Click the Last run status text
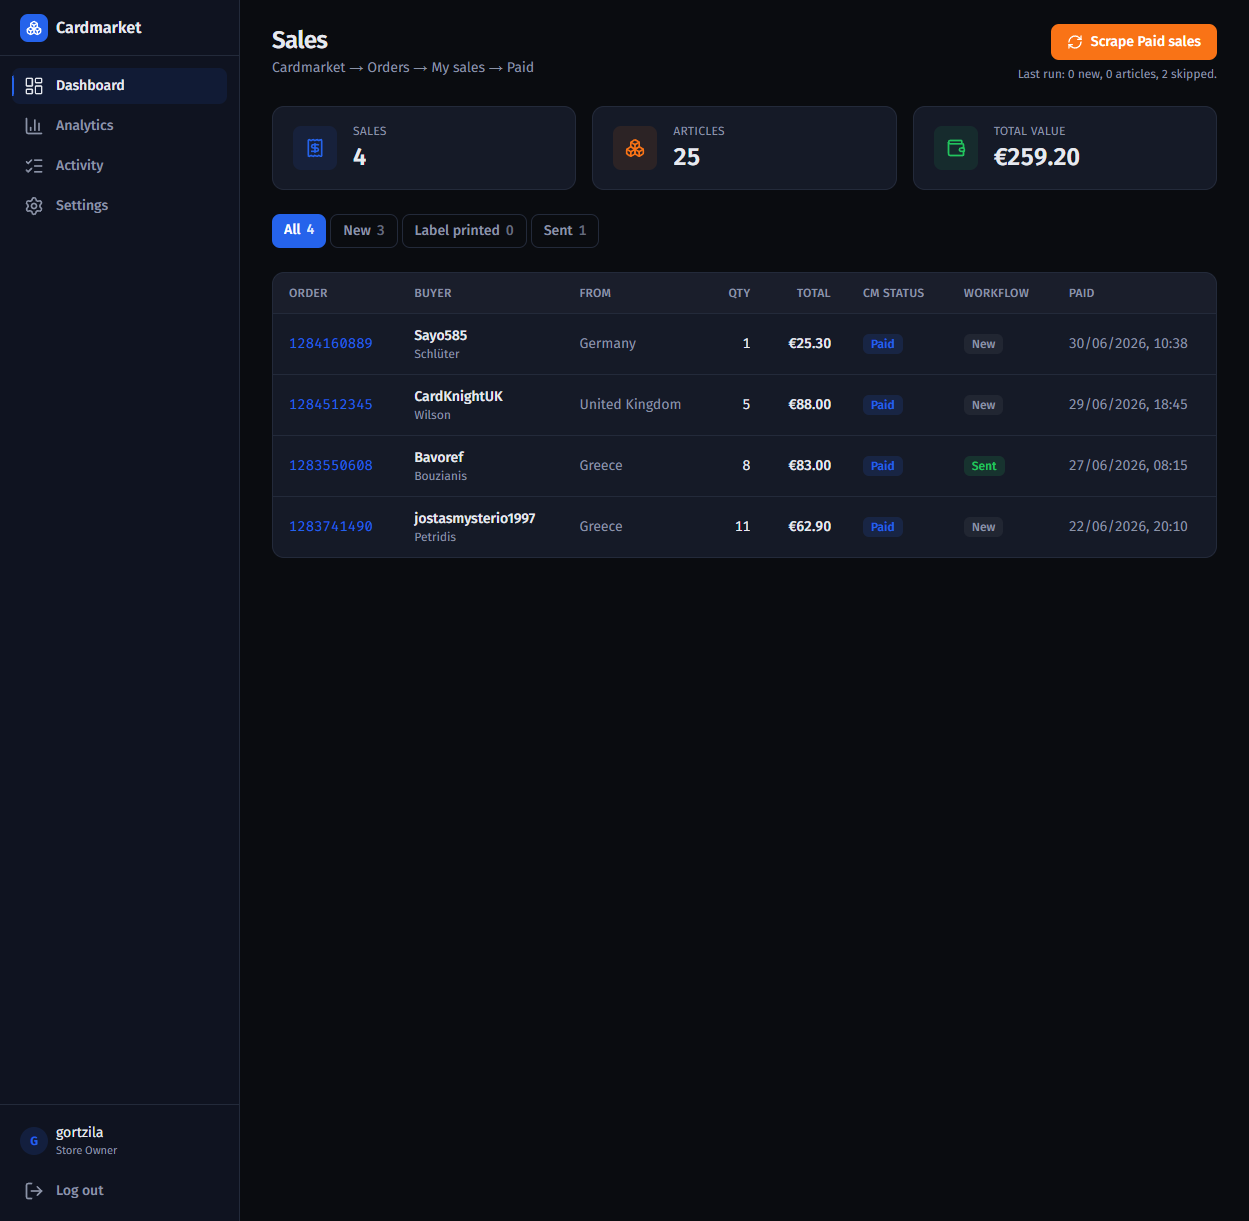This screenshot has height=1221, width=1249. tap(1117, 75)
